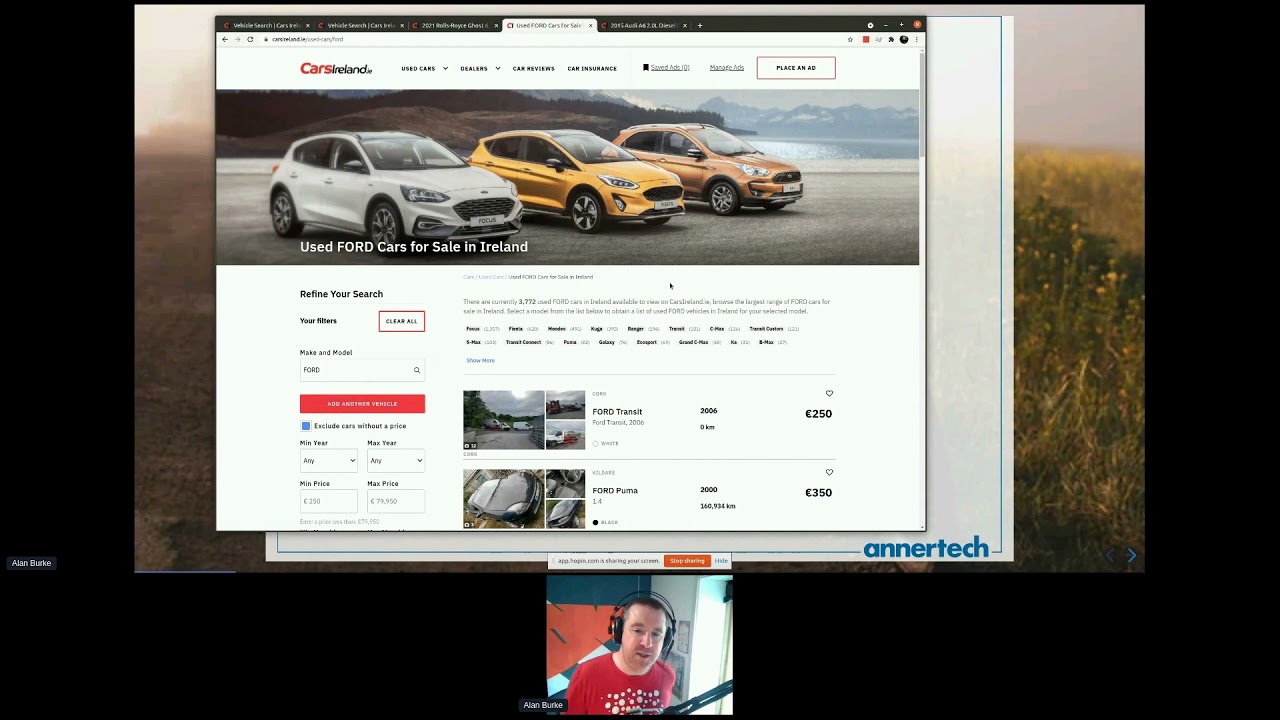This screenshot has height=720, width=1280.
Task: Open the FORD Puma main listing photo
Action: [x=503, y=498]
